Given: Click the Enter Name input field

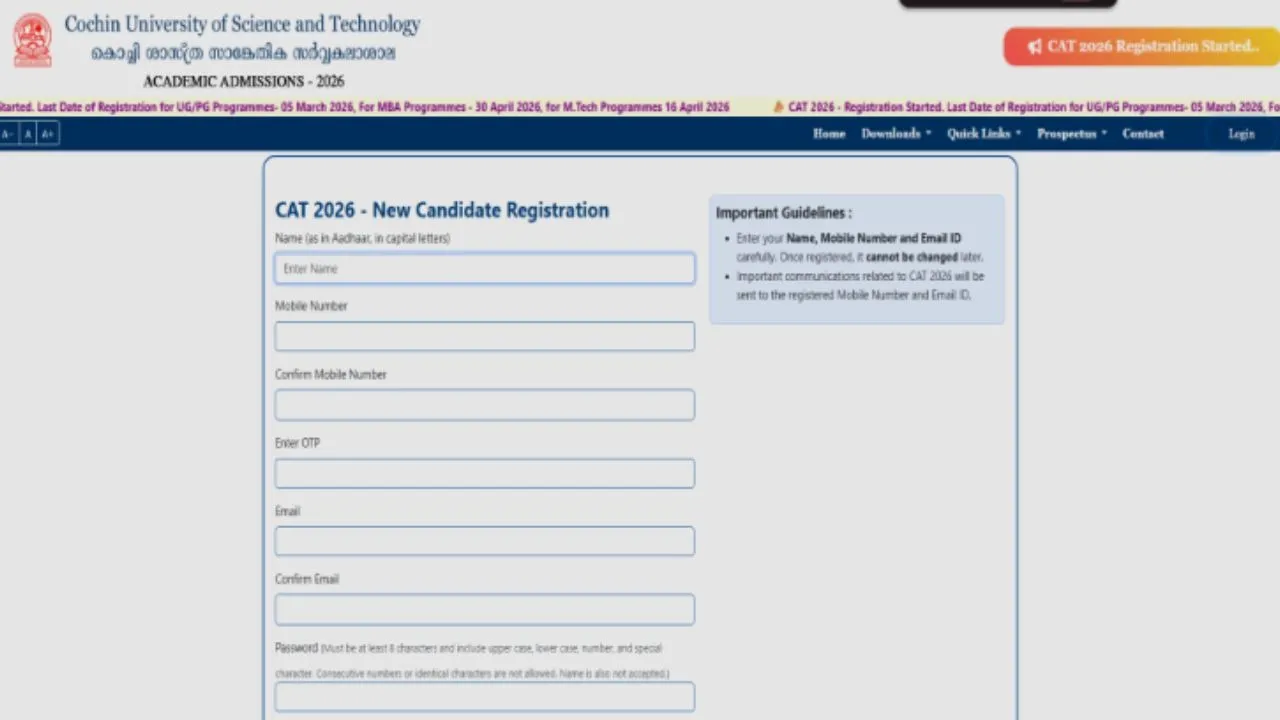Looking at the screenshot, I should pos(484,268).
